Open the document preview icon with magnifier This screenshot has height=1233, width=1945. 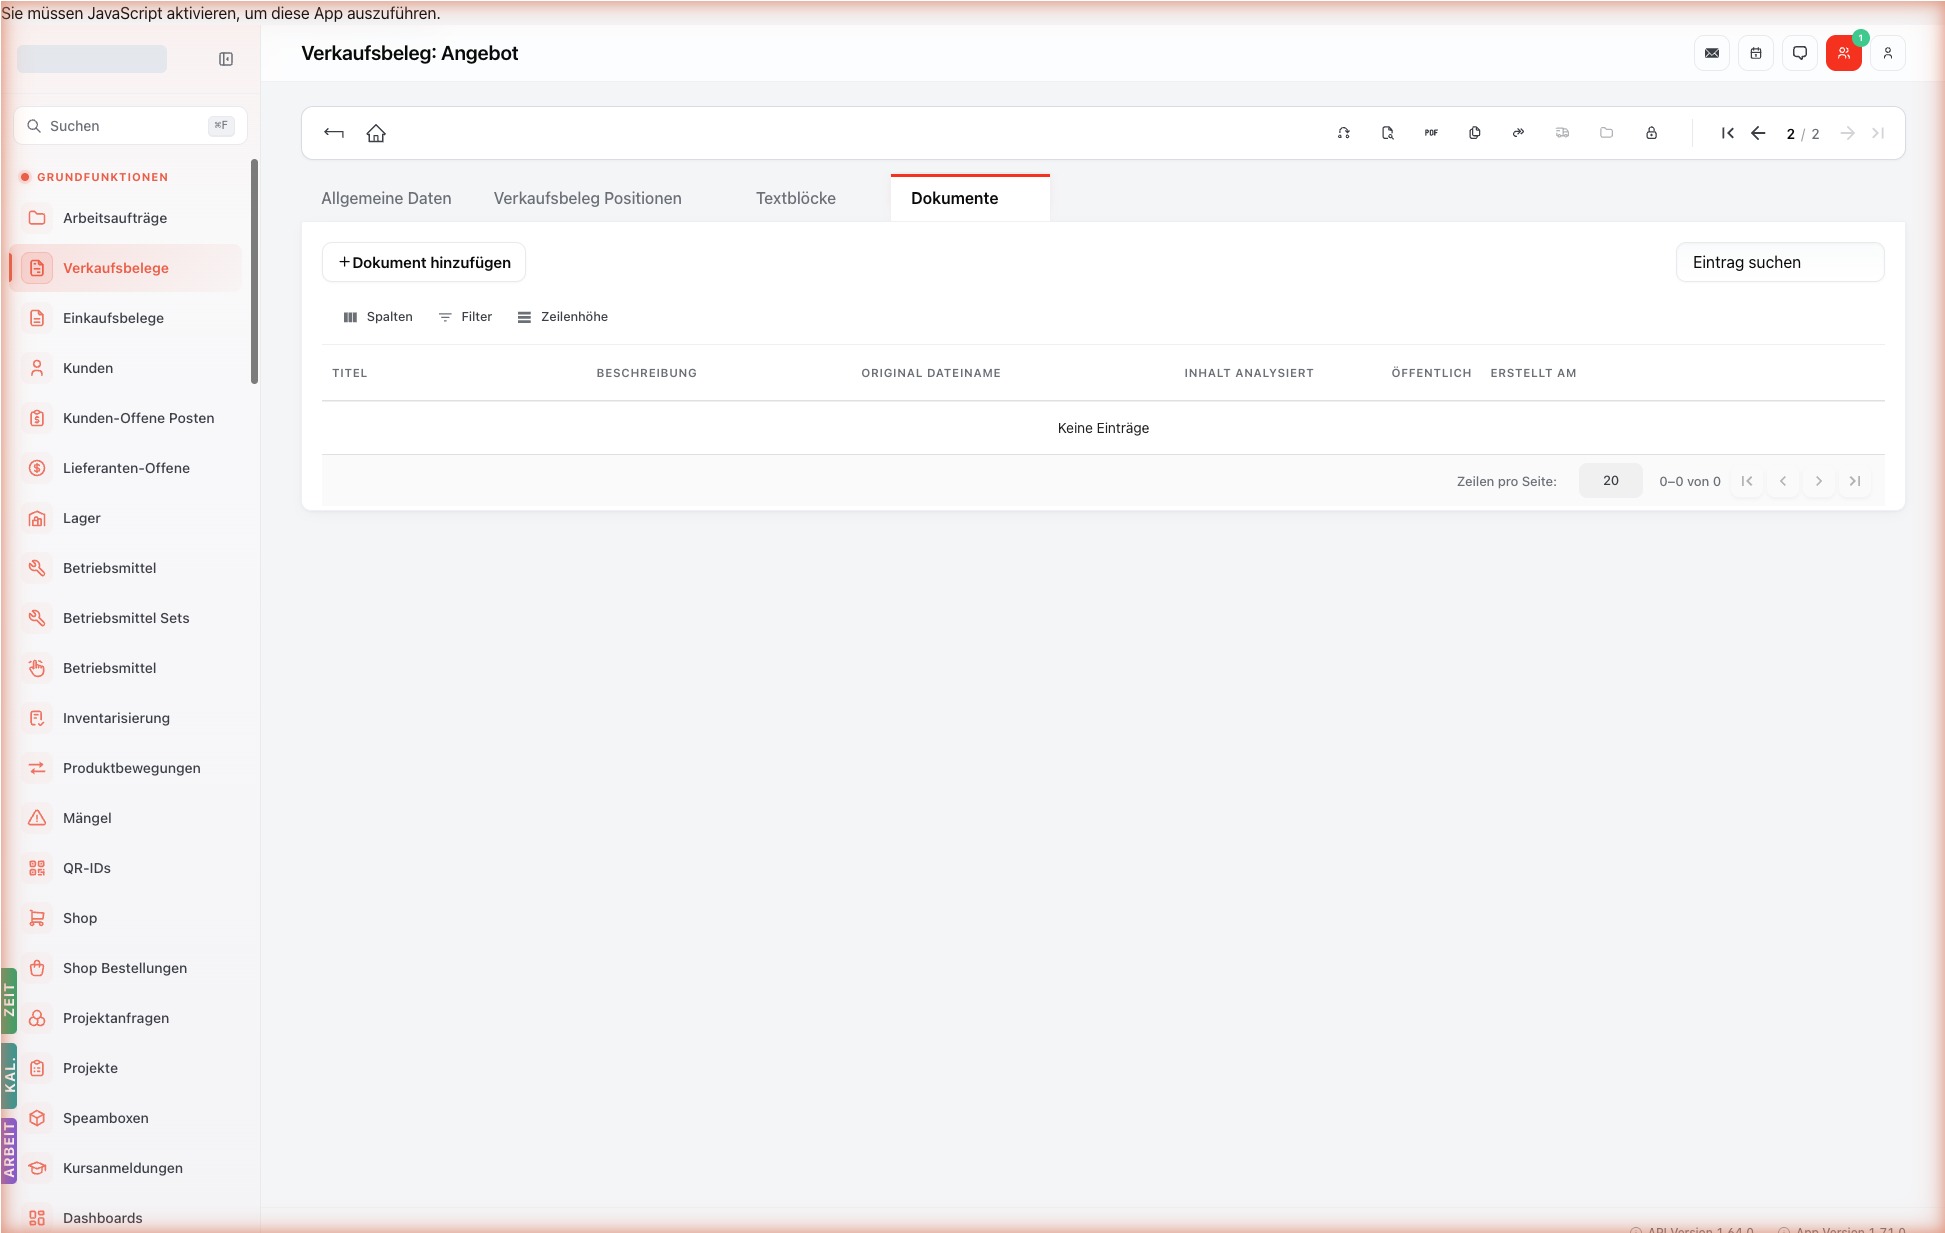point(1388,133)
